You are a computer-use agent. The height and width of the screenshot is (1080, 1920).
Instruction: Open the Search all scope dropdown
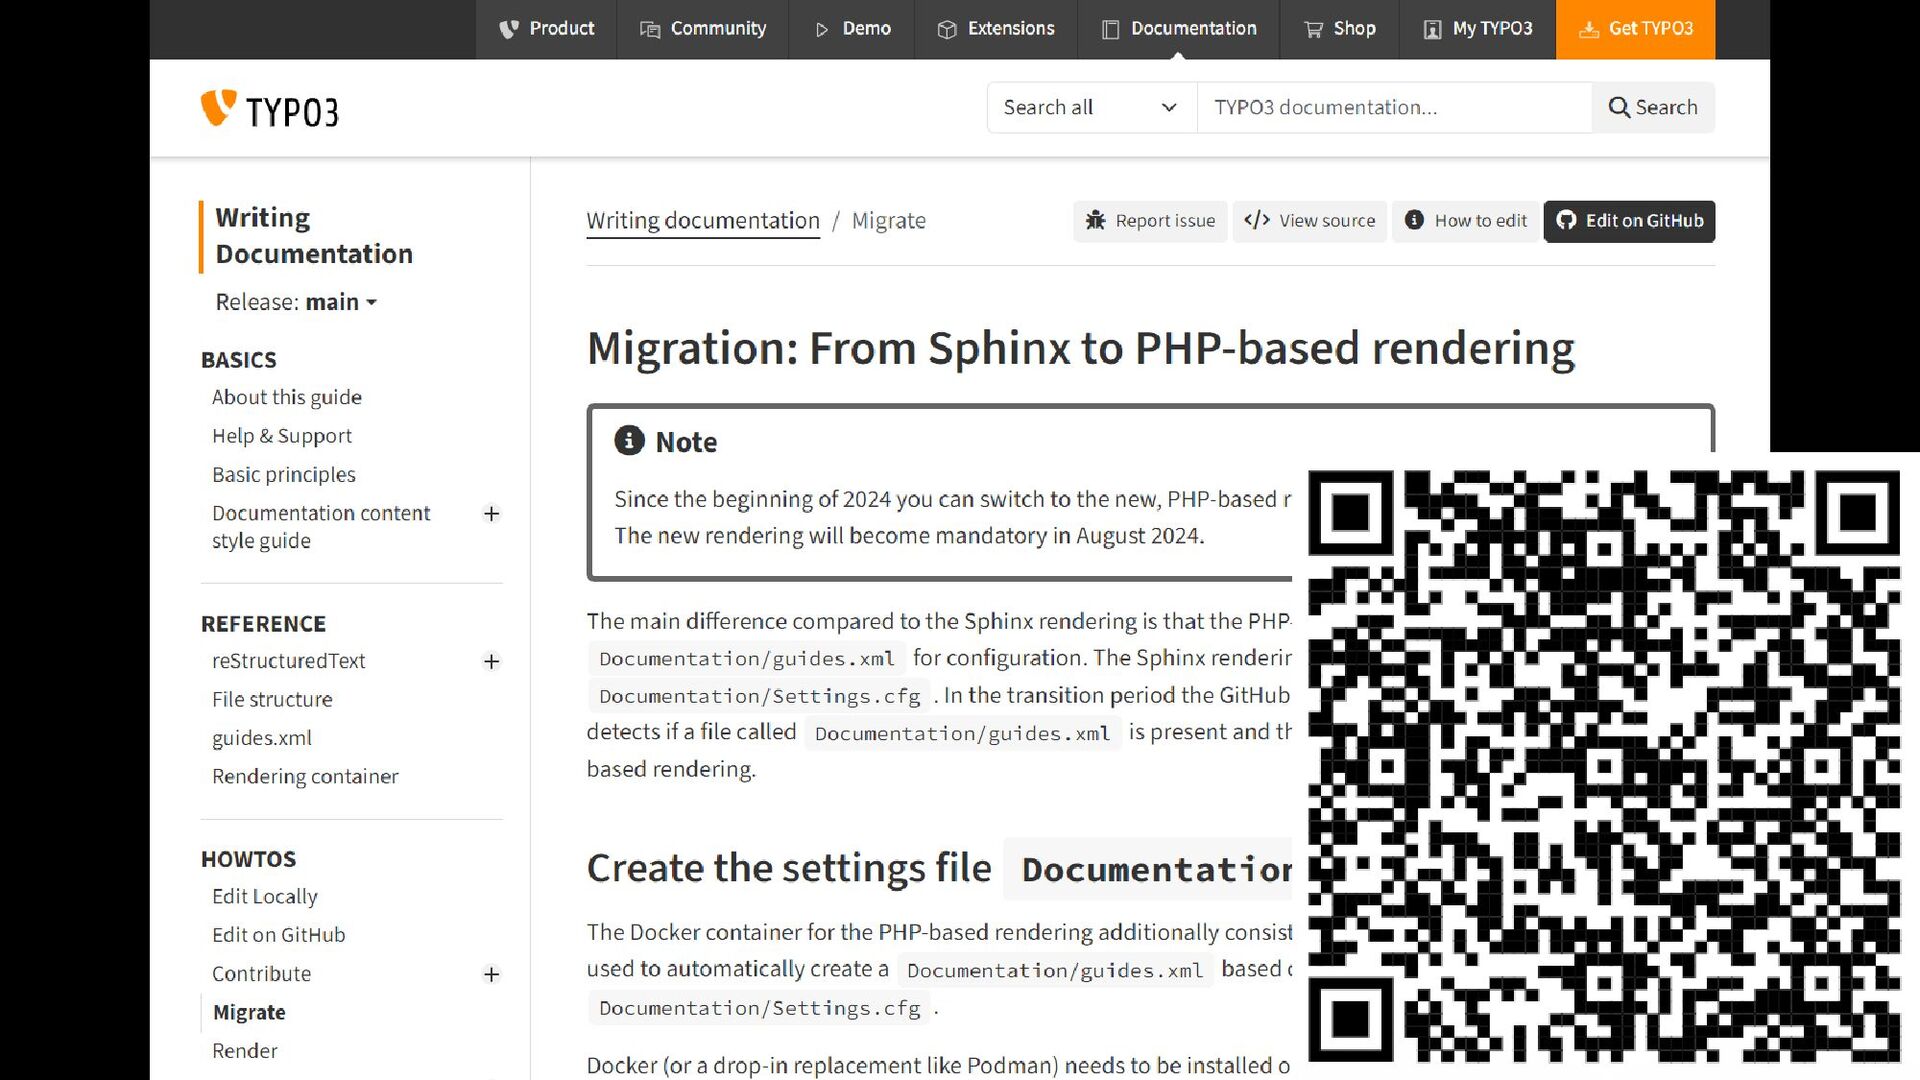tap(1092, 107)
